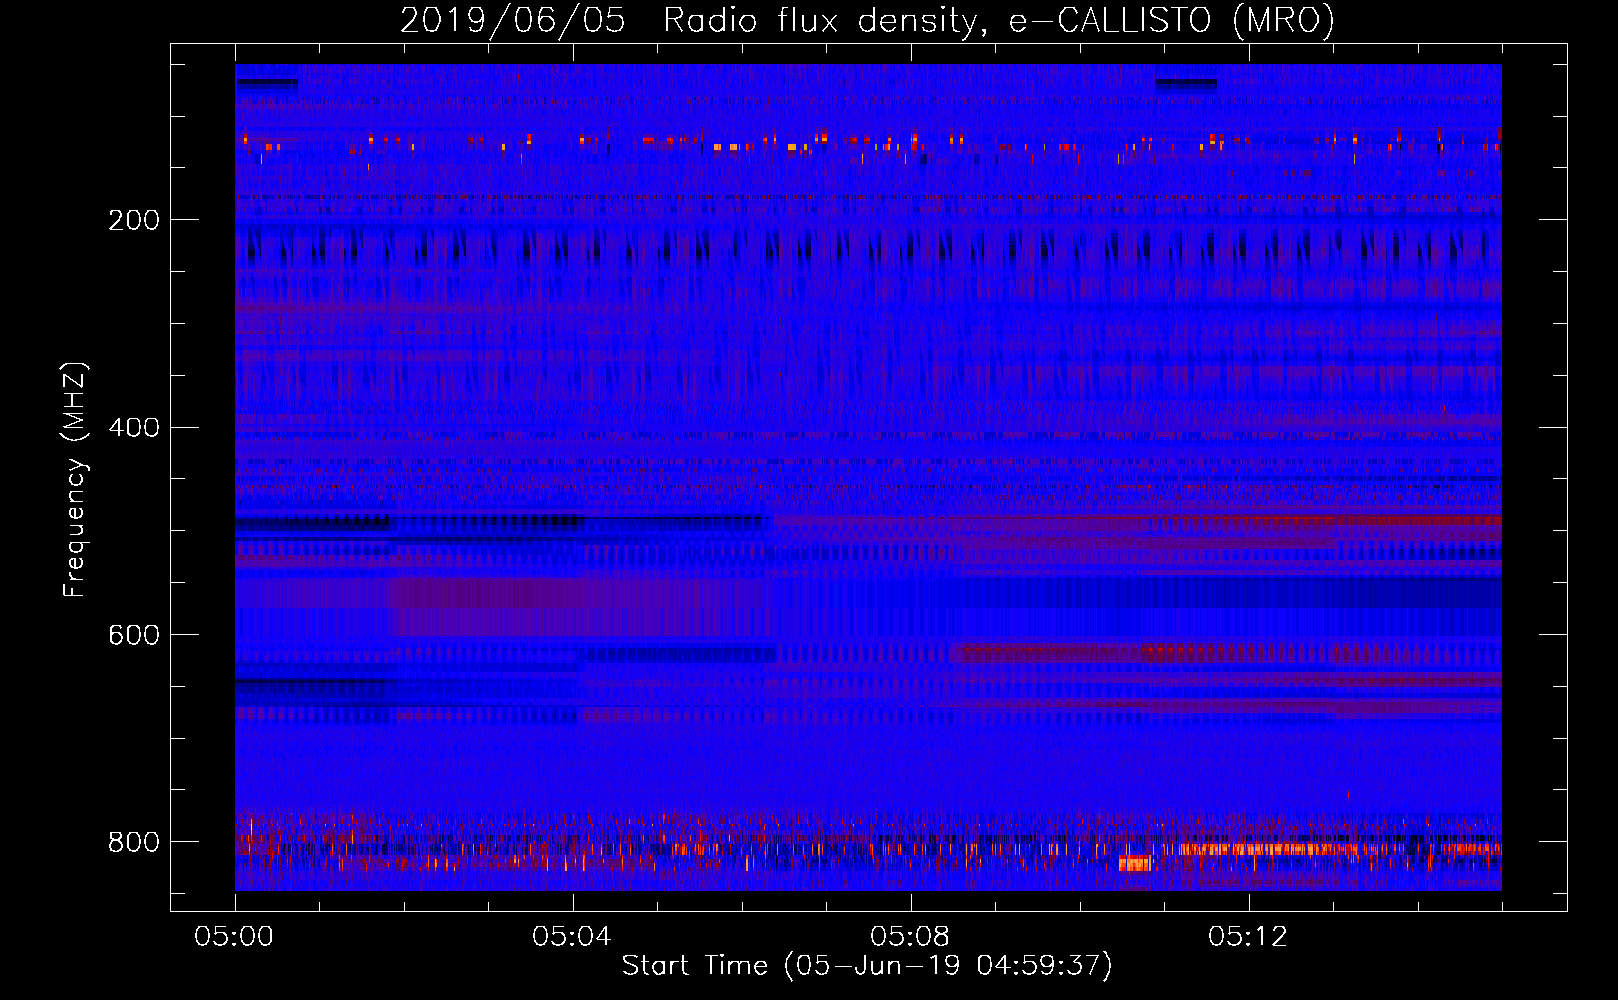
Task: Click the 600 frequency tick label
Action: pos(134,636)
